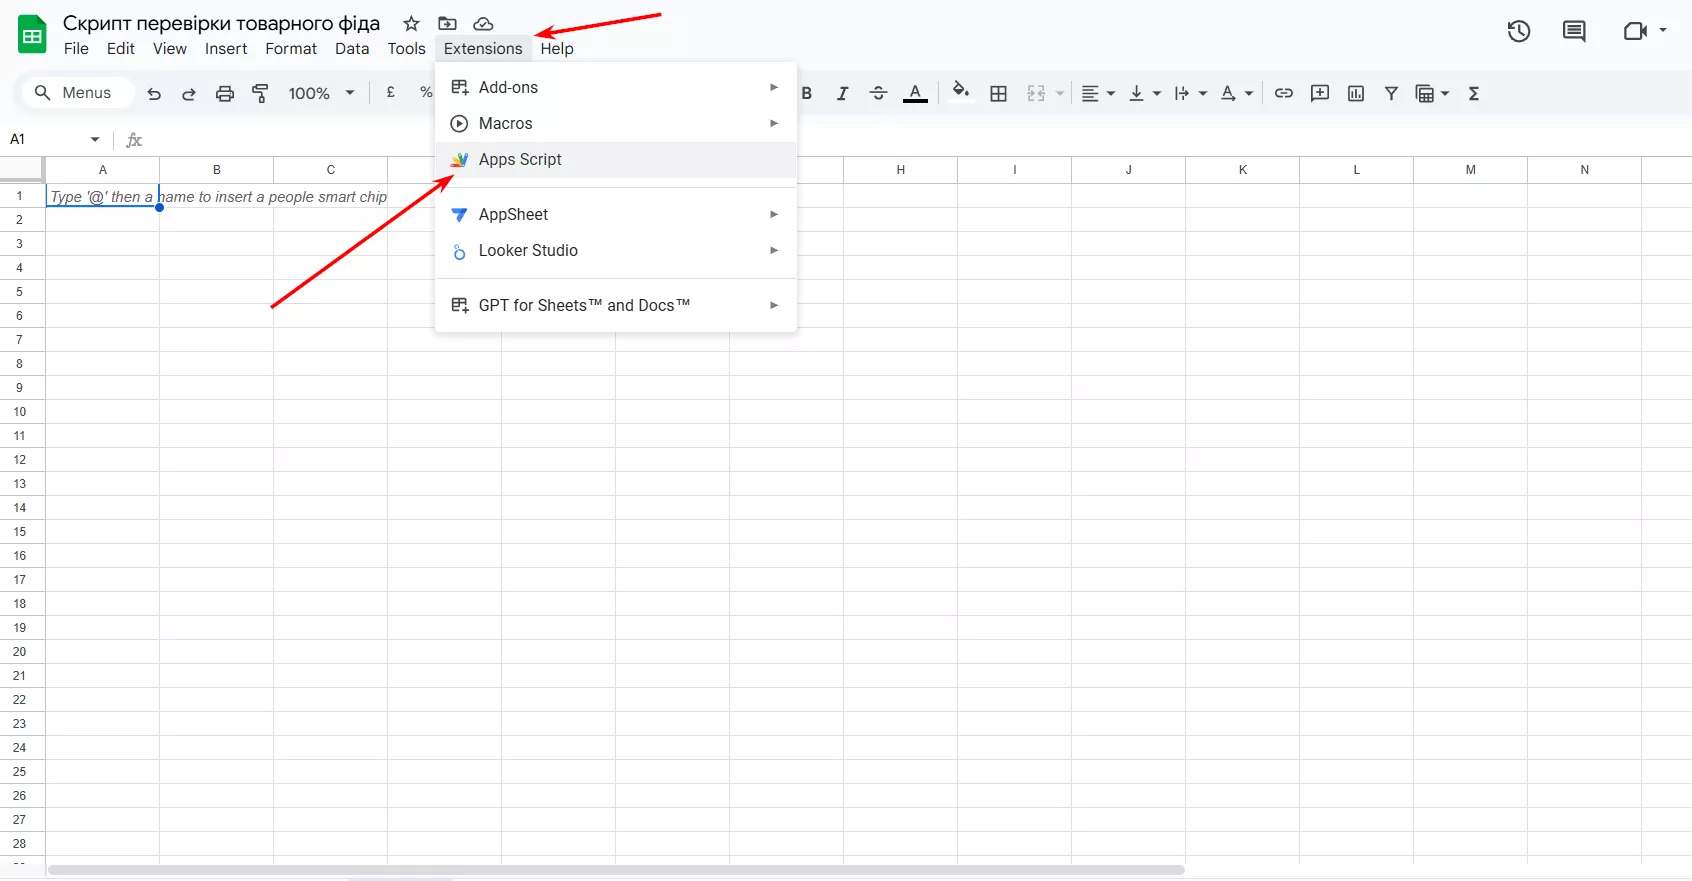Click the create filter funnel icon

(x=1391, y=94)
